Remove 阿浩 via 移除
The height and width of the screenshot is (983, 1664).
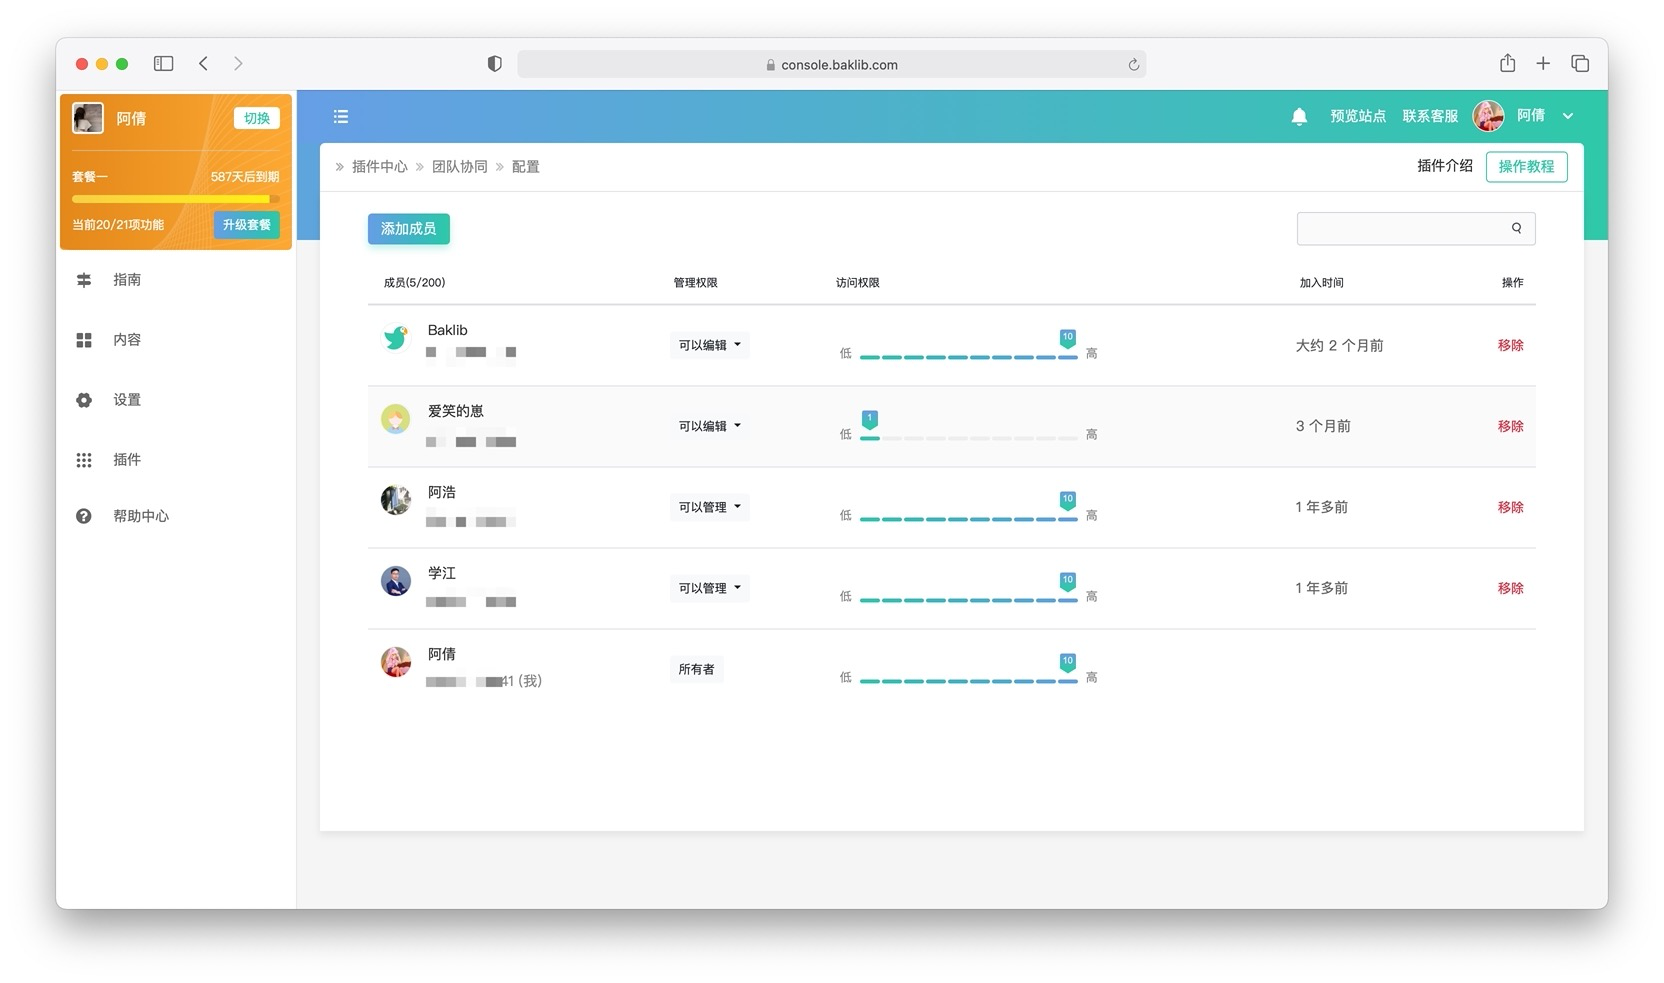pyautogui.click(x=1511, y=507)
